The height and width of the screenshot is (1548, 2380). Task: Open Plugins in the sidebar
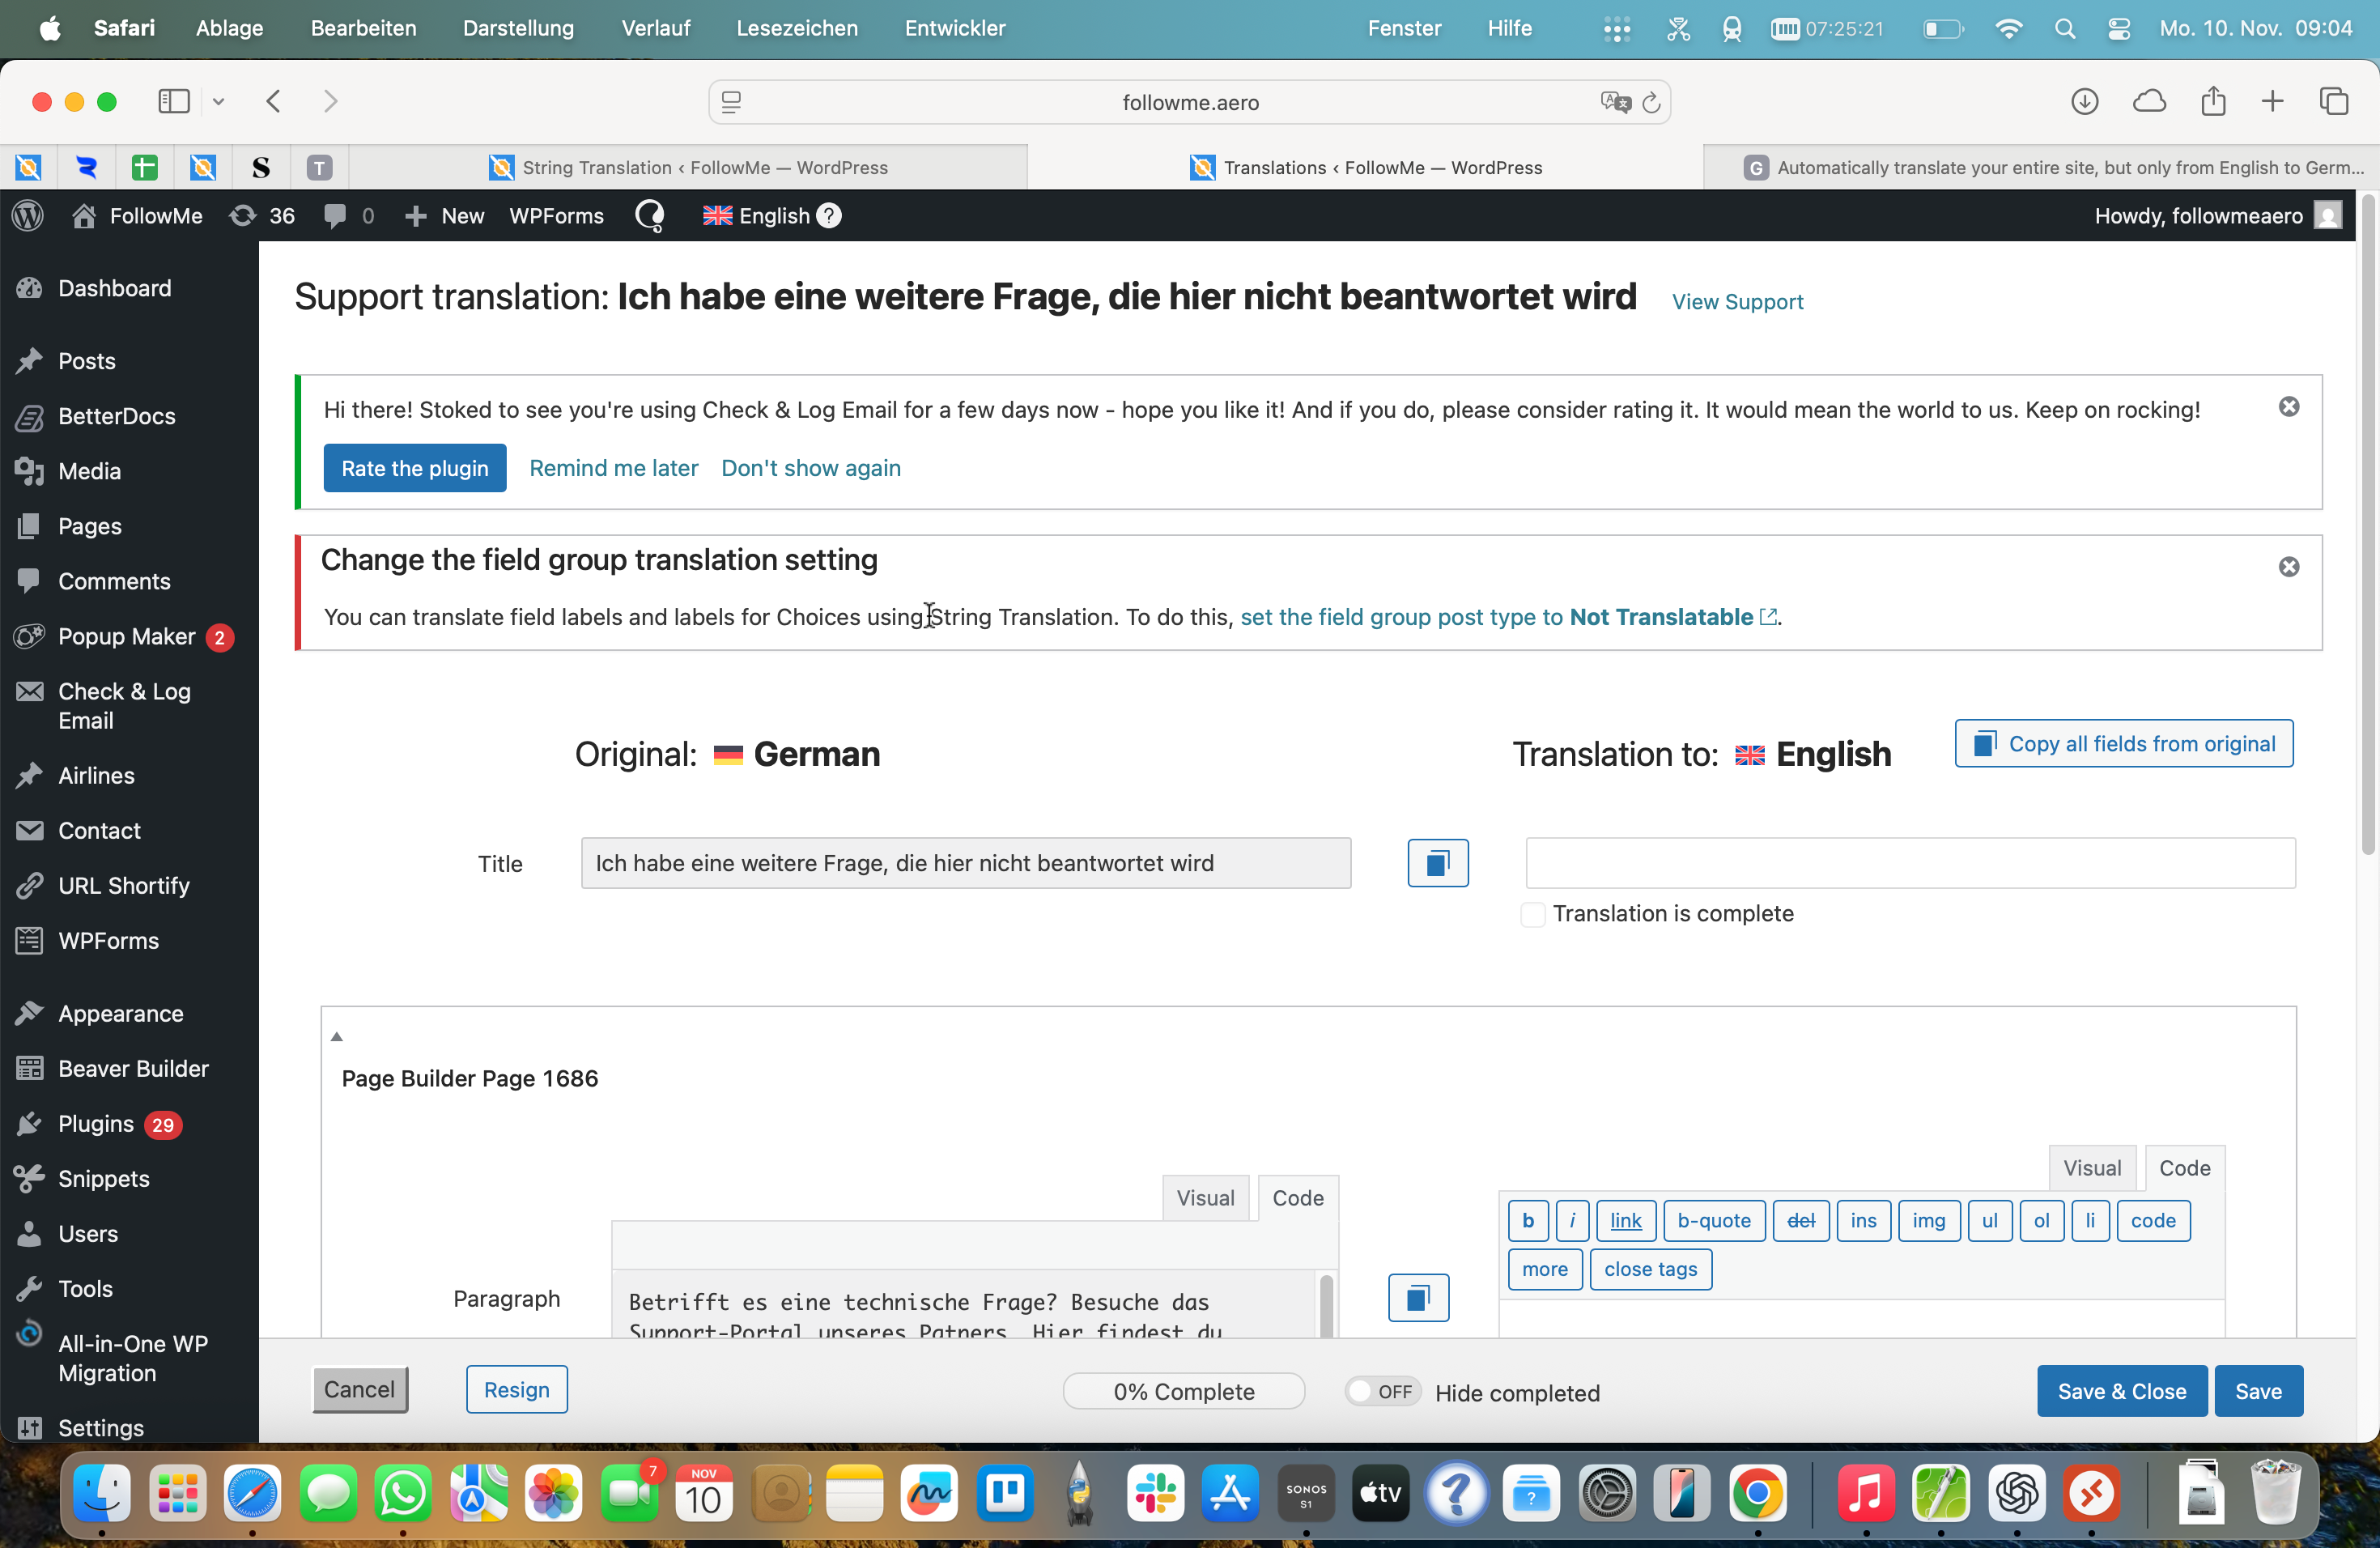point(96,1124)
